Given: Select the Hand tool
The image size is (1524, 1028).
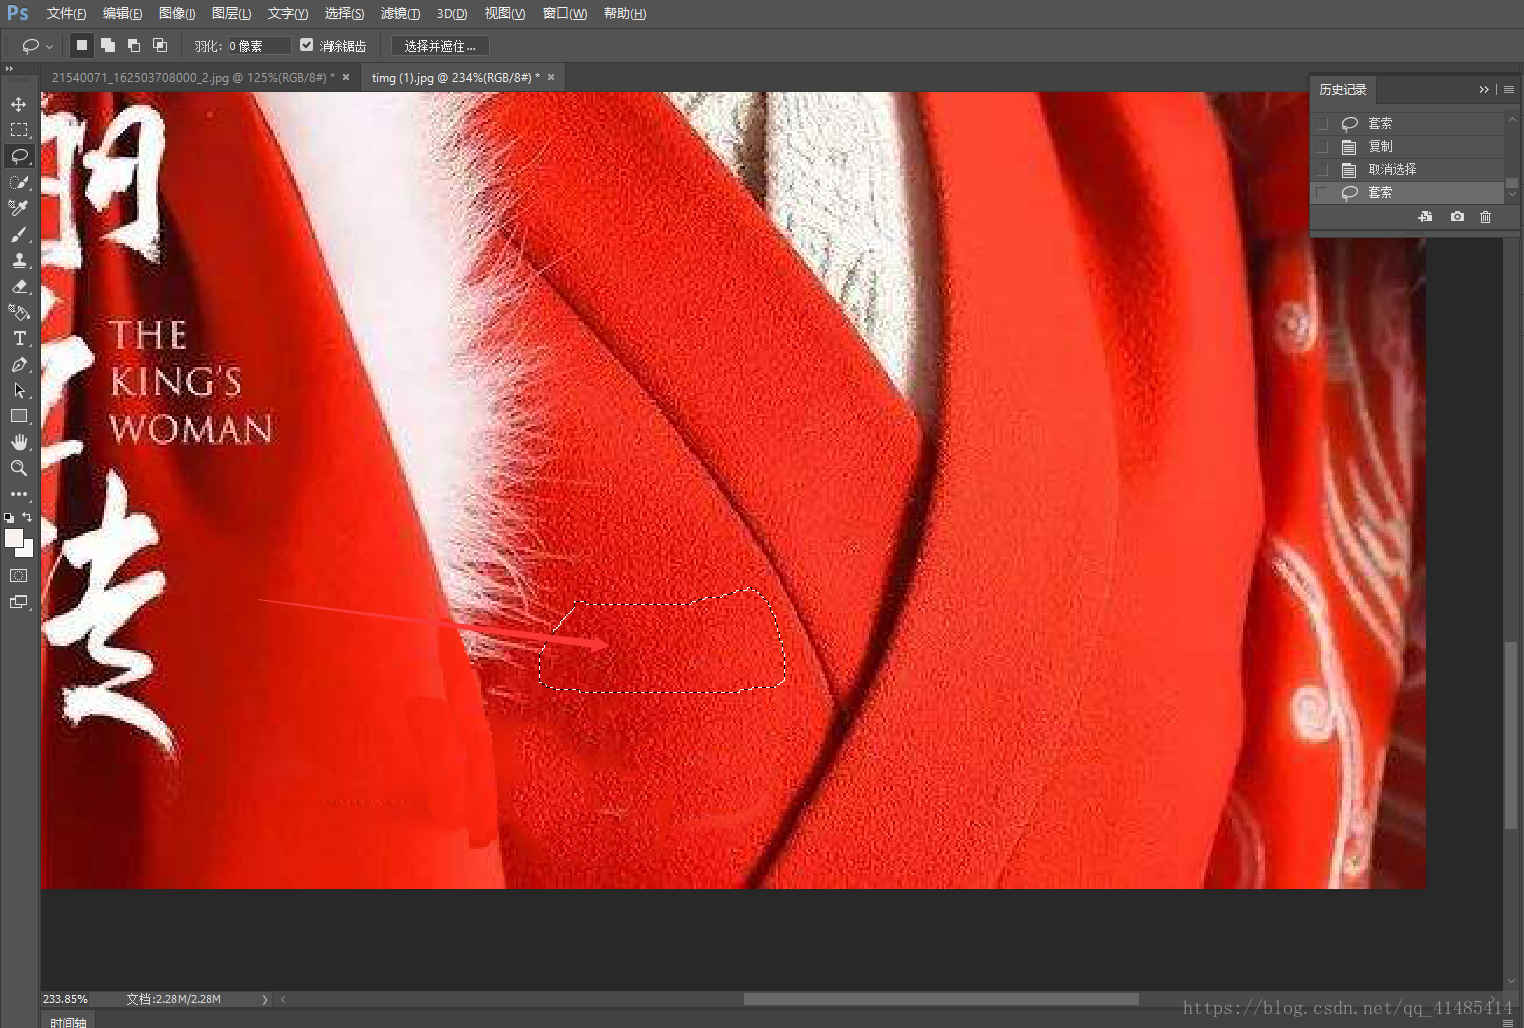Looking at the screenshot, I should [19, 442].
